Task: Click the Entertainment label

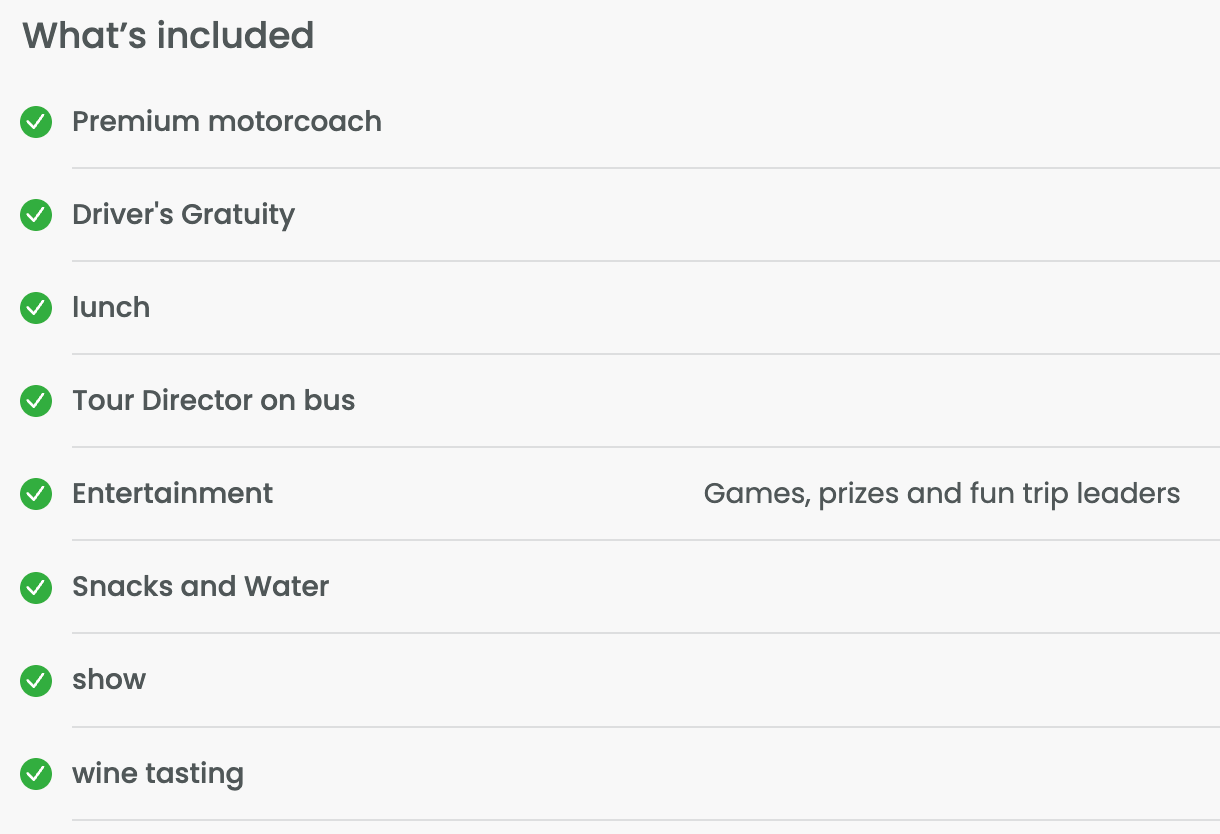Action: [x=173, y=494]
